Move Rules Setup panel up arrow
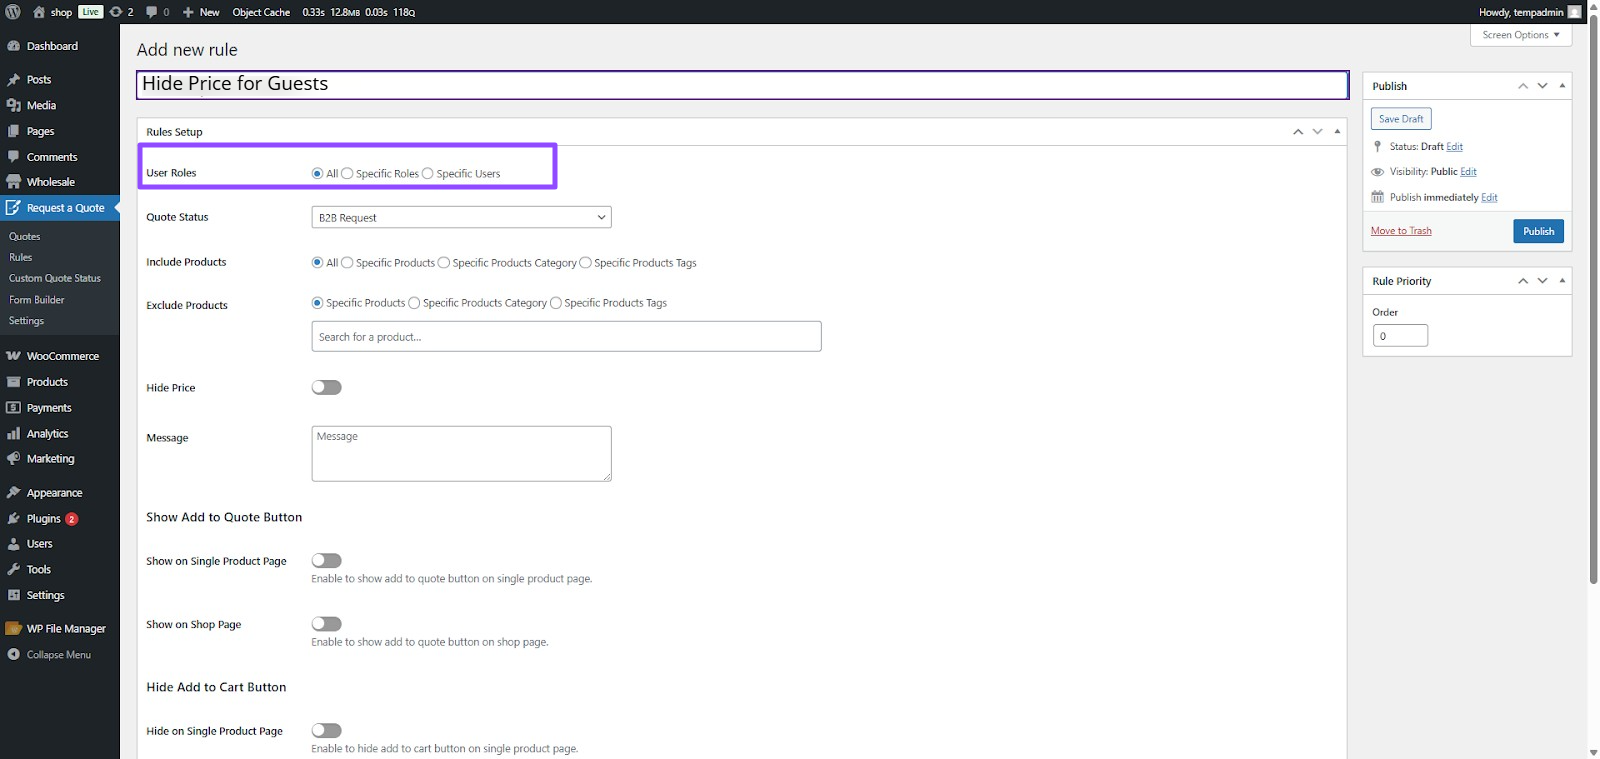1600x759 pixels. coord(1298,132)
